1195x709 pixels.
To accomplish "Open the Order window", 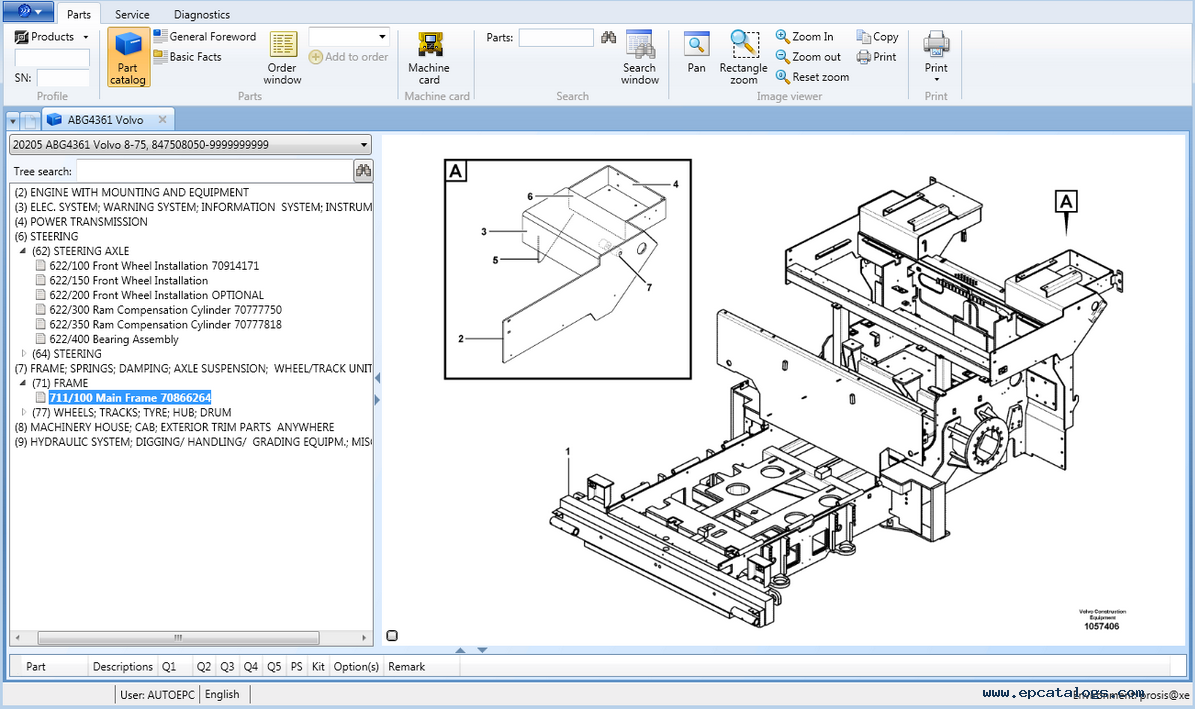I will point(283,57).
